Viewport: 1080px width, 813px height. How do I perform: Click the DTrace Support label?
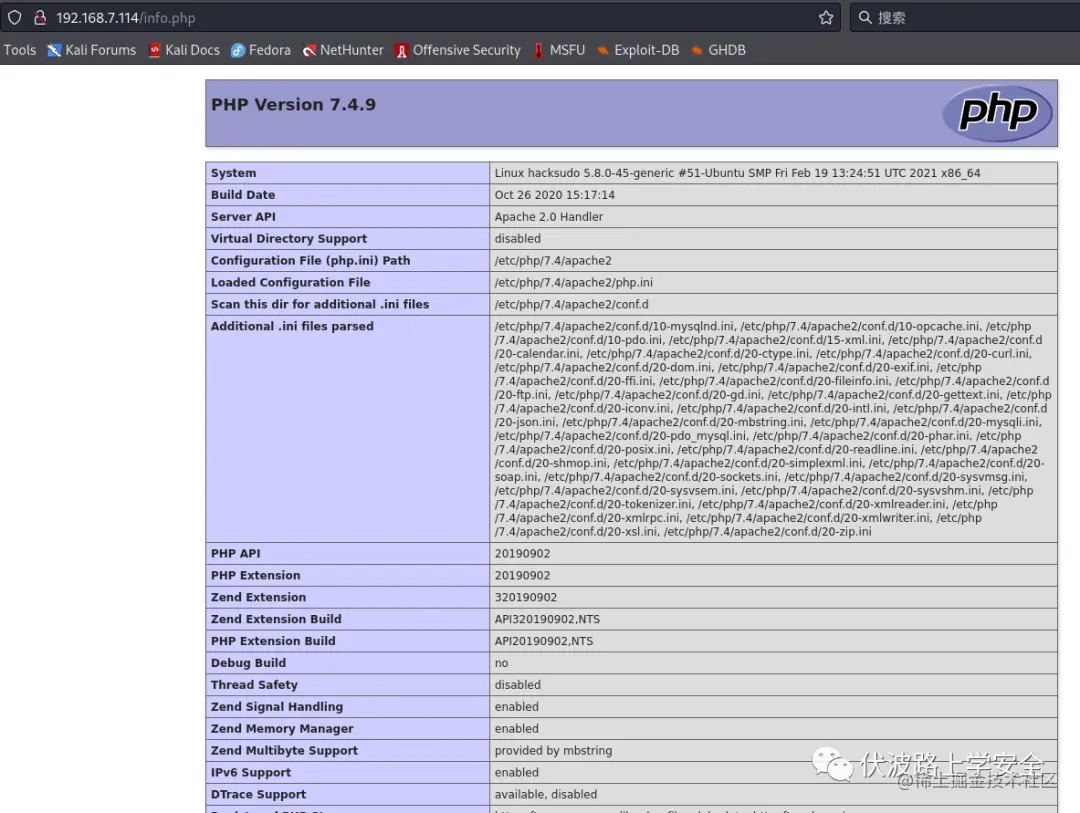click(x=258, y=794)
